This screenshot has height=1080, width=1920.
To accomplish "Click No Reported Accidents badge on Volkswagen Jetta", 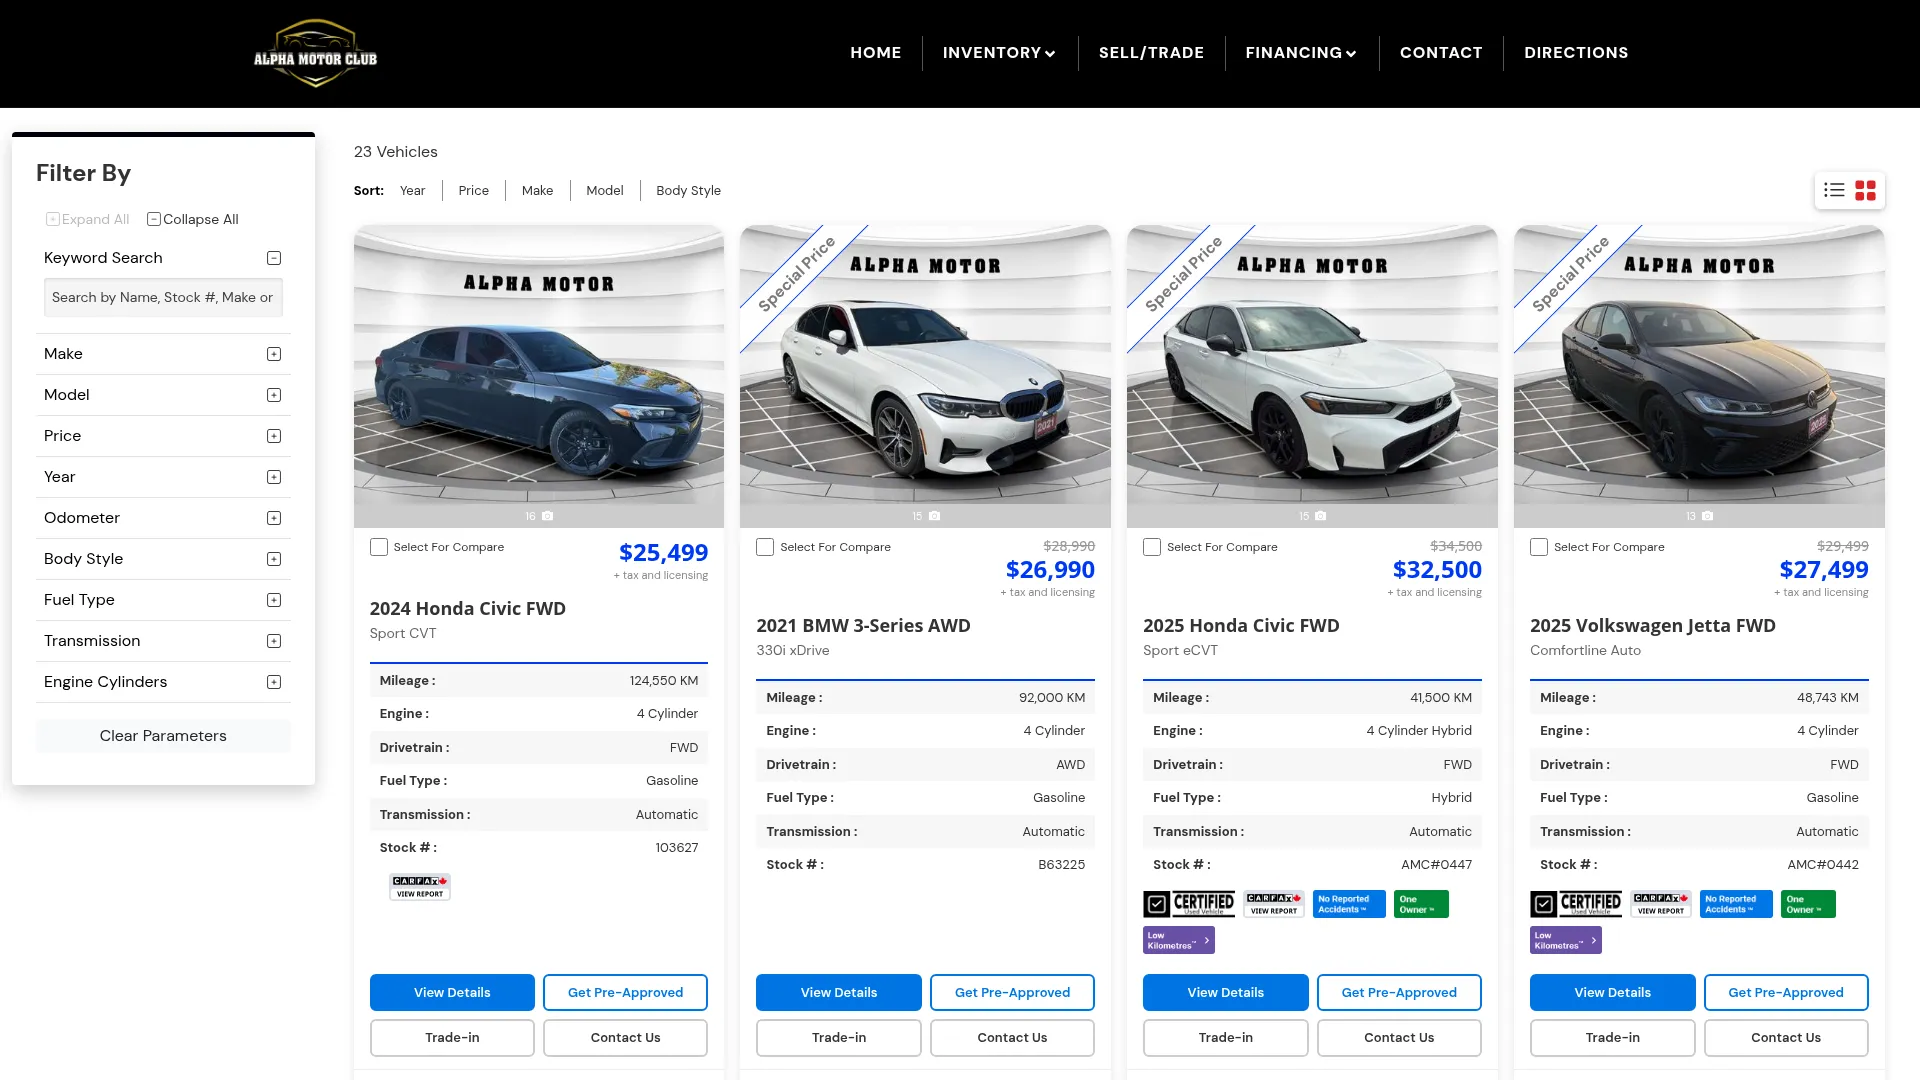I will pyautogui.click(x=1736, y=904).
